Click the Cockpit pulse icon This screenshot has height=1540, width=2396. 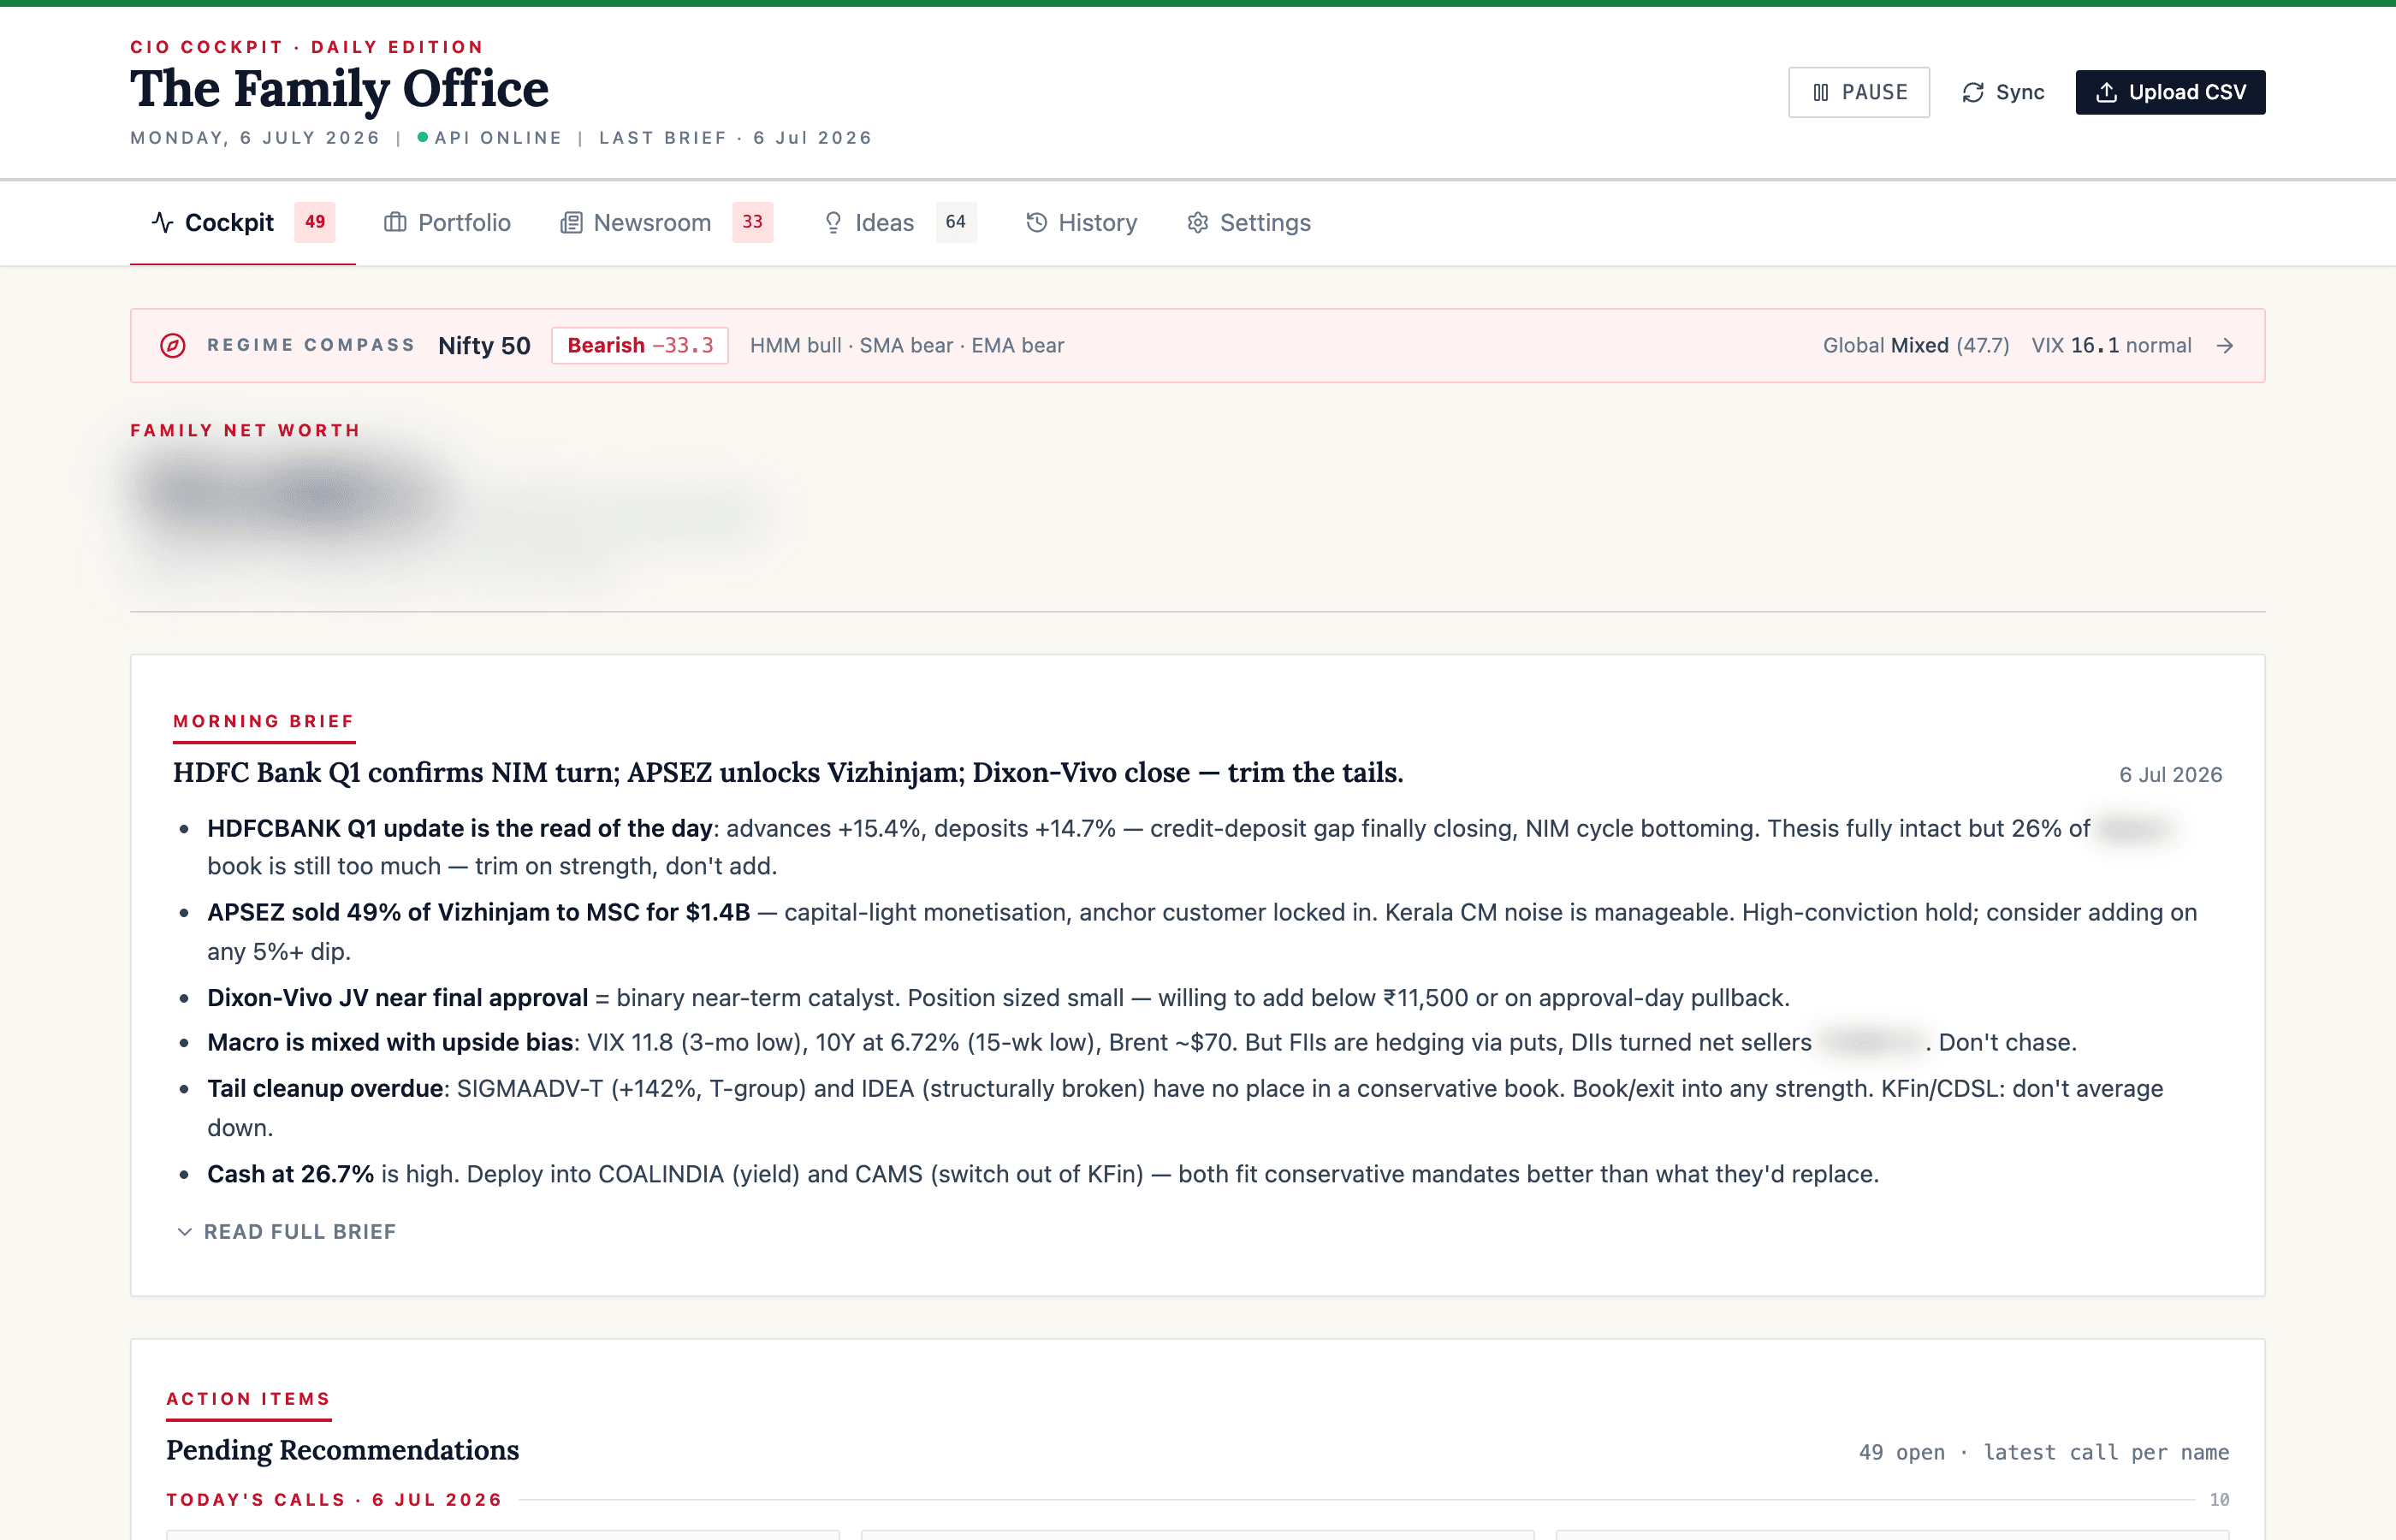tap(162, 222)
